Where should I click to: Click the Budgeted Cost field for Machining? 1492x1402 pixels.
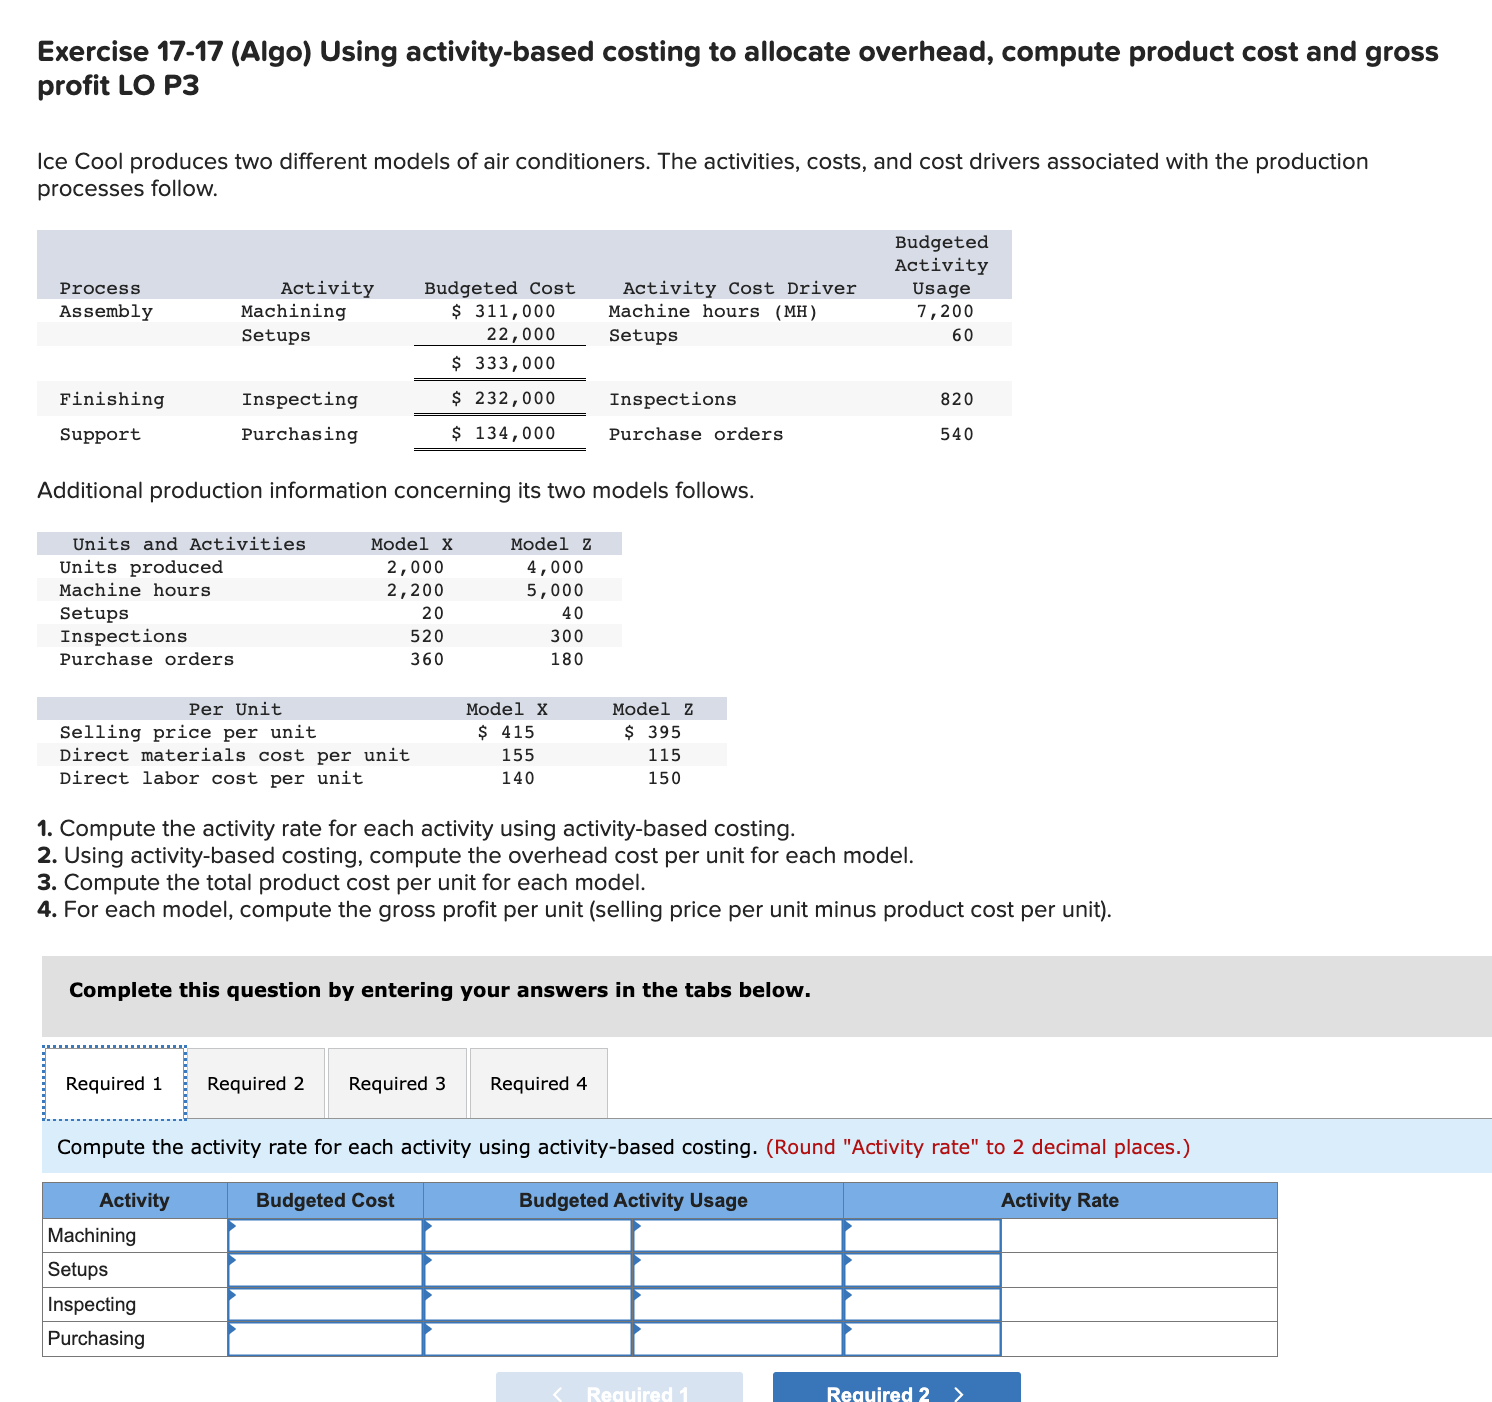coord(325,1235)
